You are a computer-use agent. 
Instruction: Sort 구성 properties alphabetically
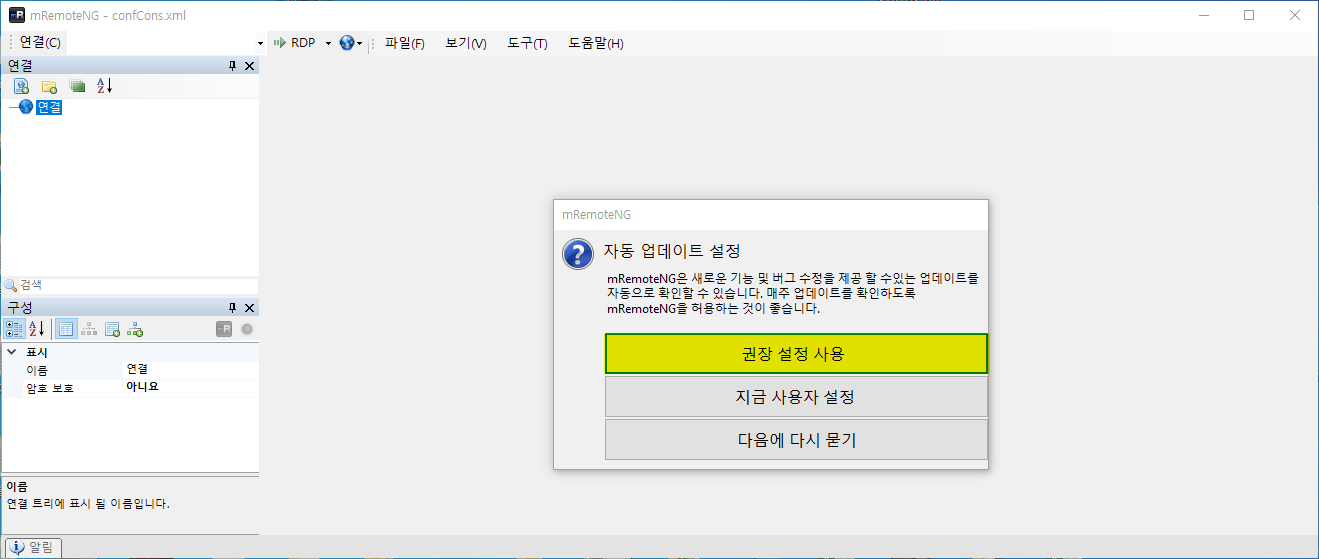tap(36, 328)
